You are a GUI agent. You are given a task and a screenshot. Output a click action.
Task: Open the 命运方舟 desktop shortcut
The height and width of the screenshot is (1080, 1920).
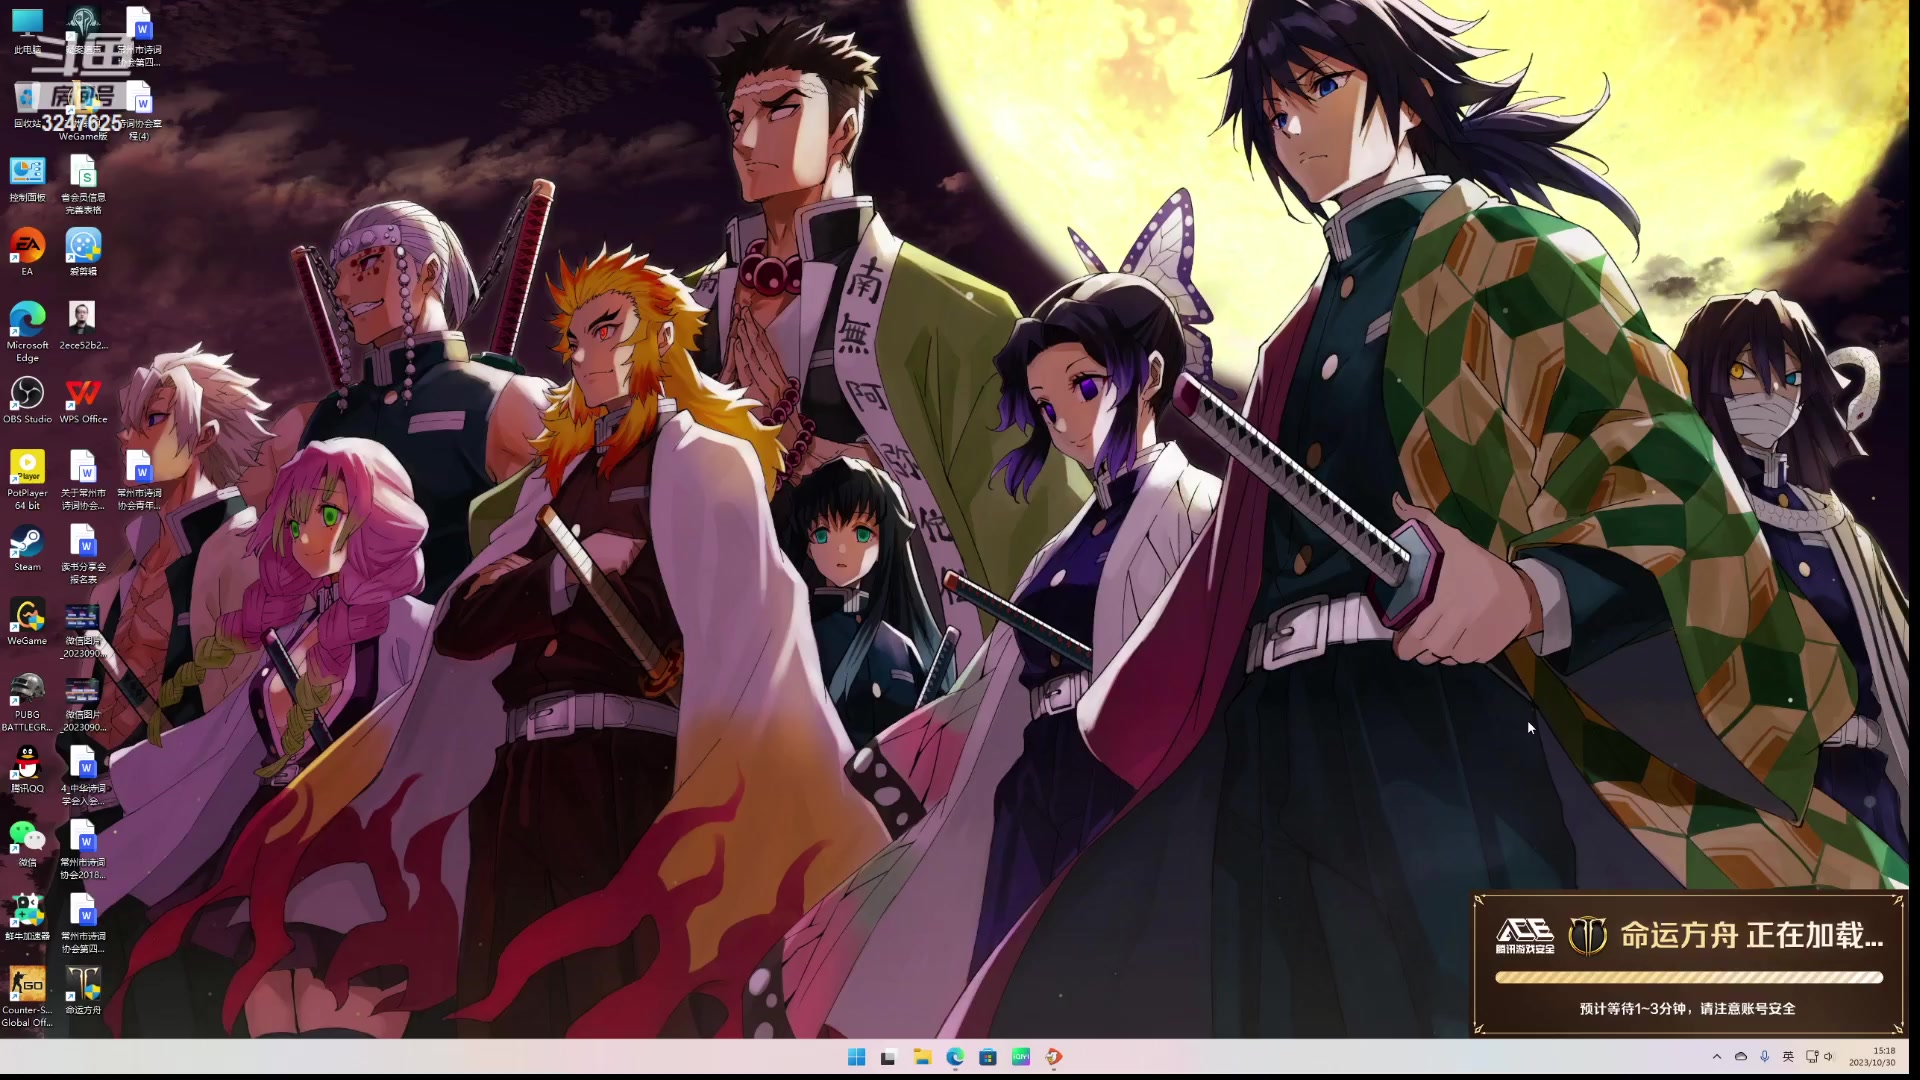pos(83,991)
